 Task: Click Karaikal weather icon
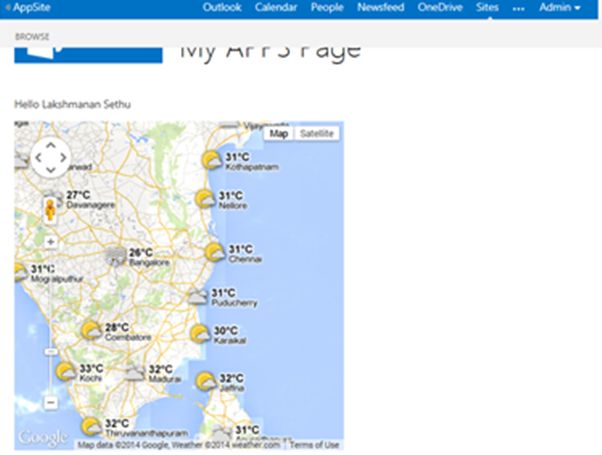tap(200, 334)
